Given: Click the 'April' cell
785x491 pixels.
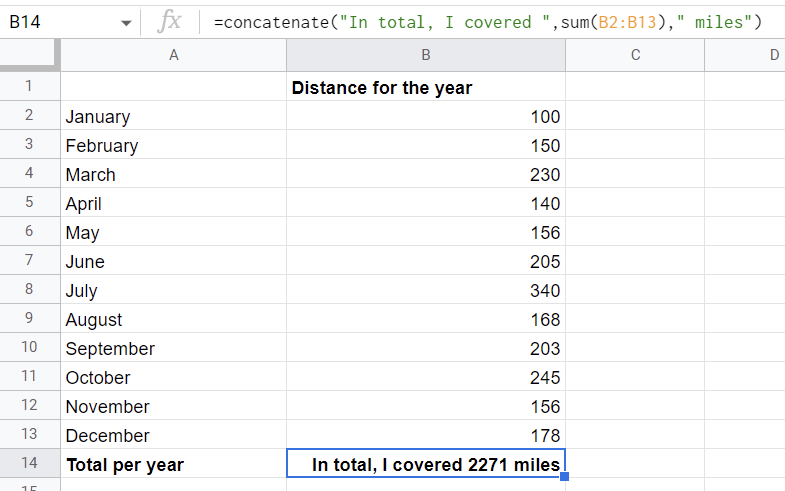Looking at the screenshot, I should click(174, 203).
